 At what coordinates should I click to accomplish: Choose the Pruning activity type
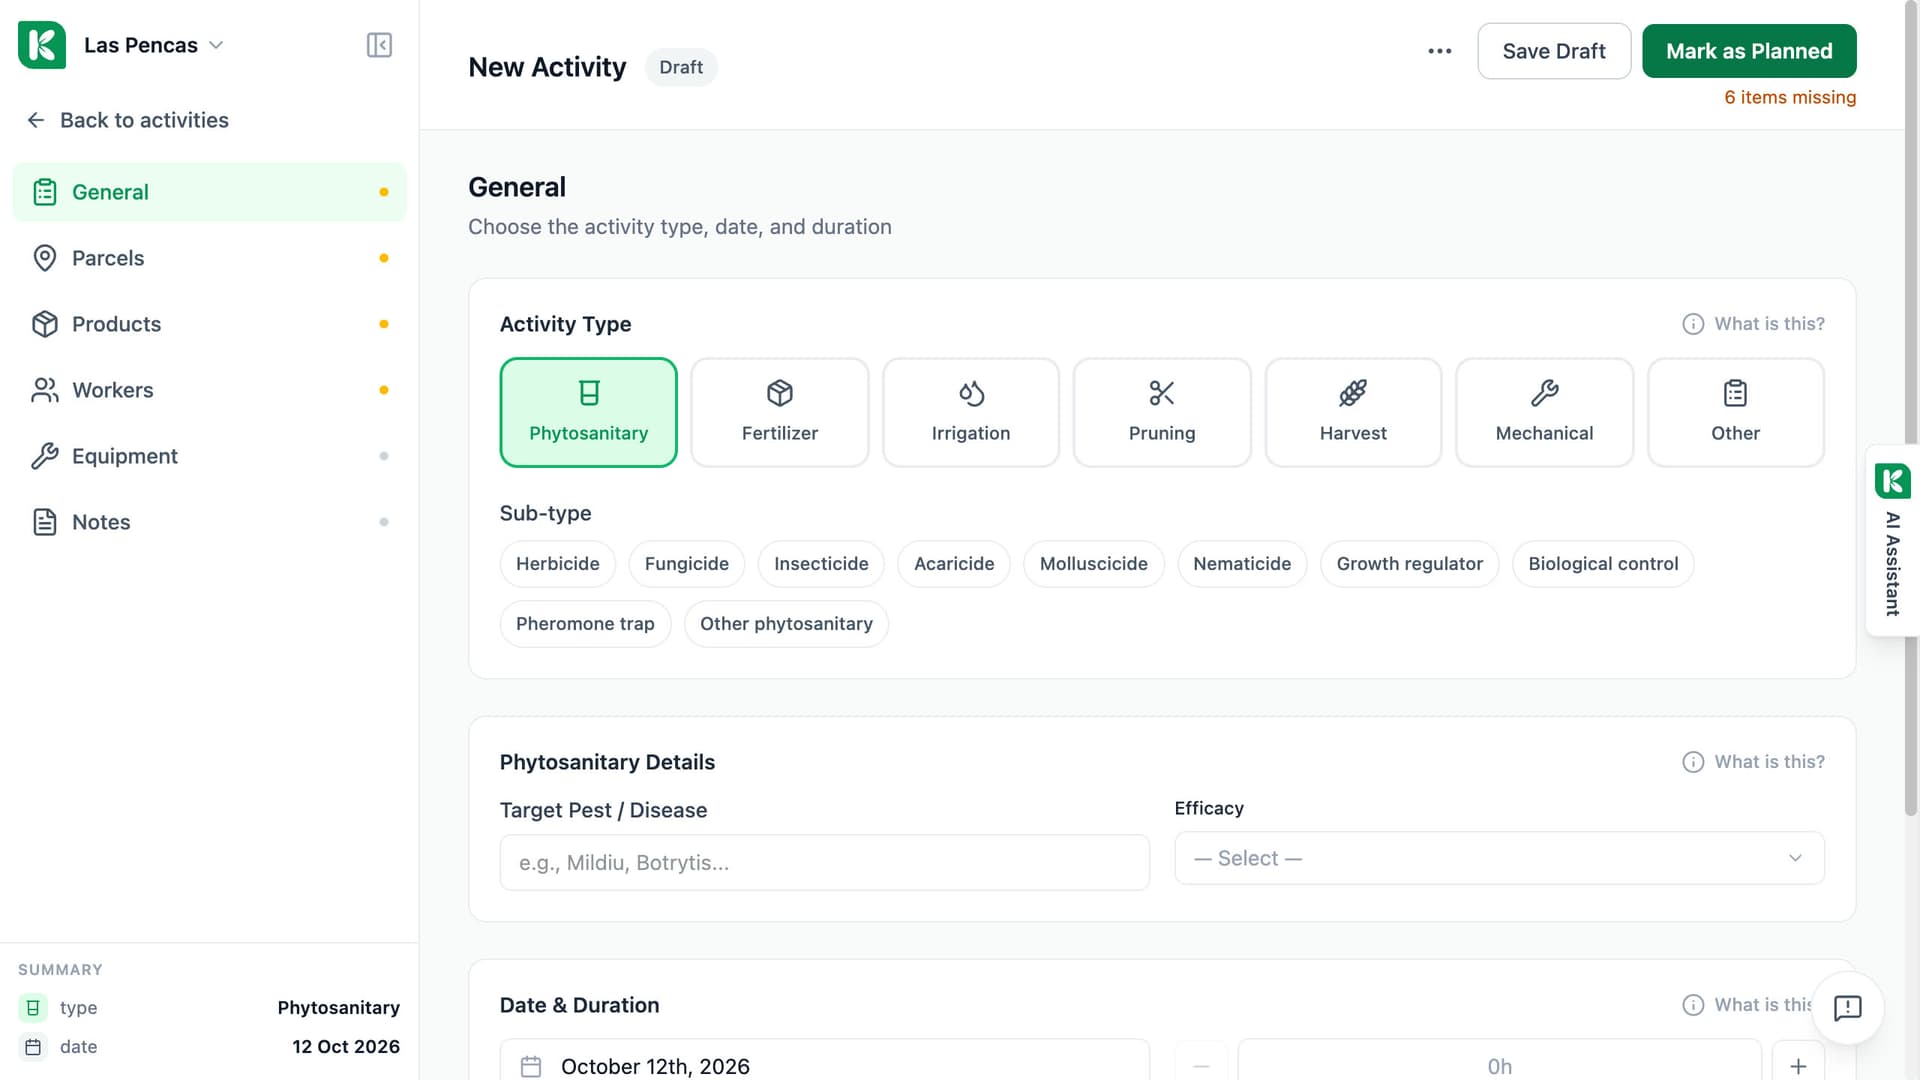pyautogui.click(x=1161, y=412)
